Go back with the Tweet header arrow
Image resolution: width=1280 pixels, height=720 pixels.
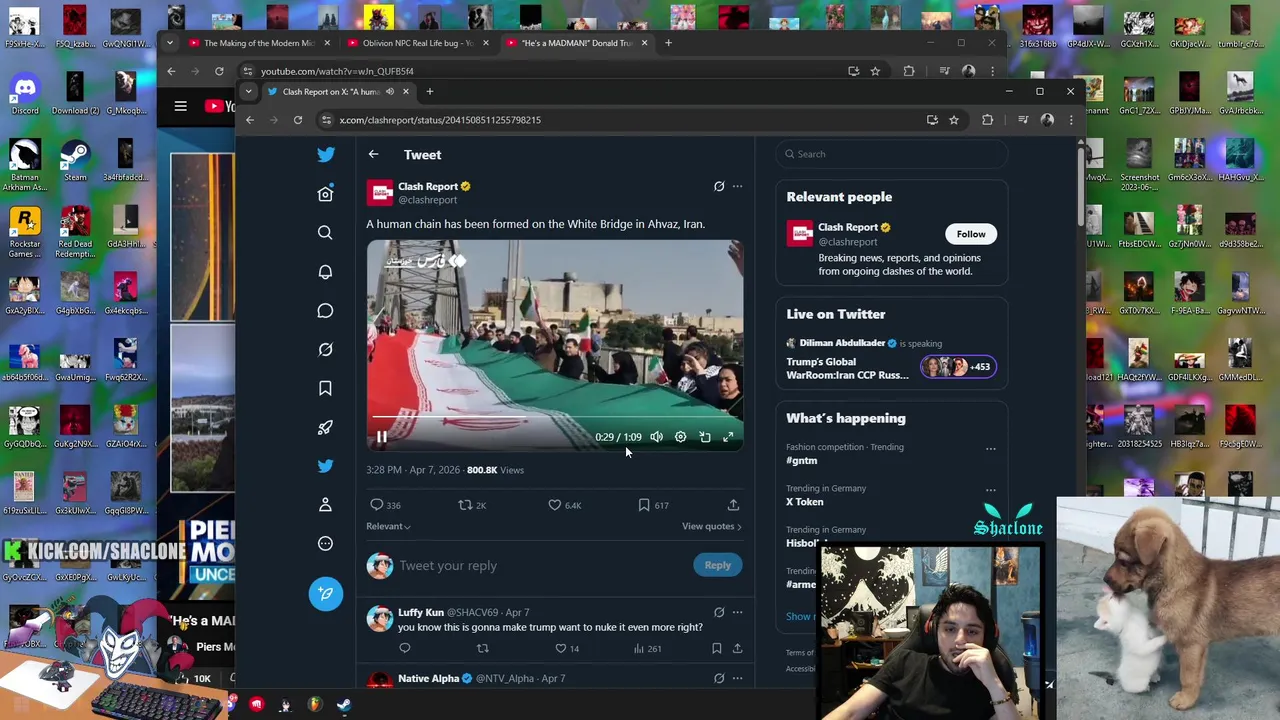coord(373,154)
